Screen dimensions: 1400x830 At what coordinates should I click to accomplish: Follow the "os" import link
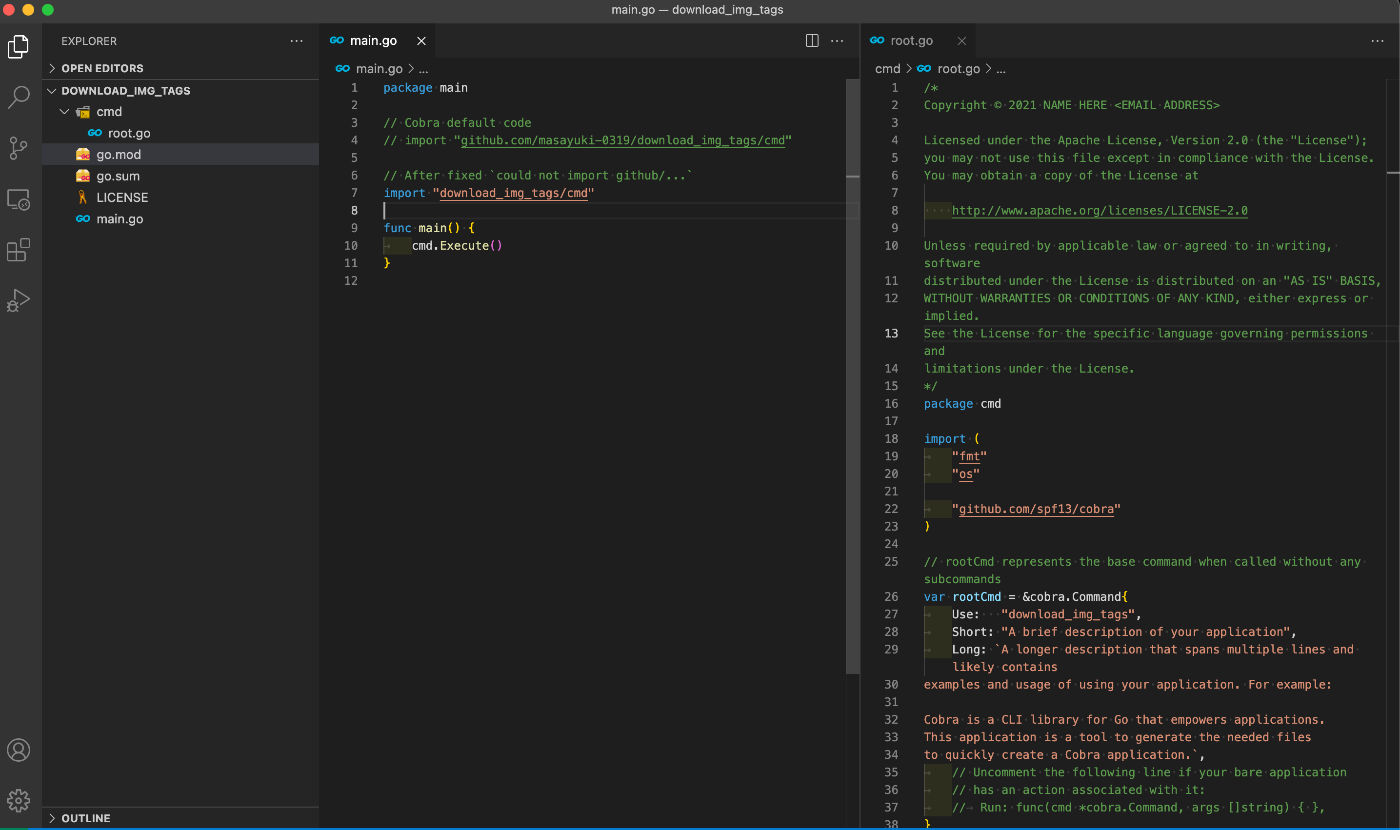[x=966, y=474]
